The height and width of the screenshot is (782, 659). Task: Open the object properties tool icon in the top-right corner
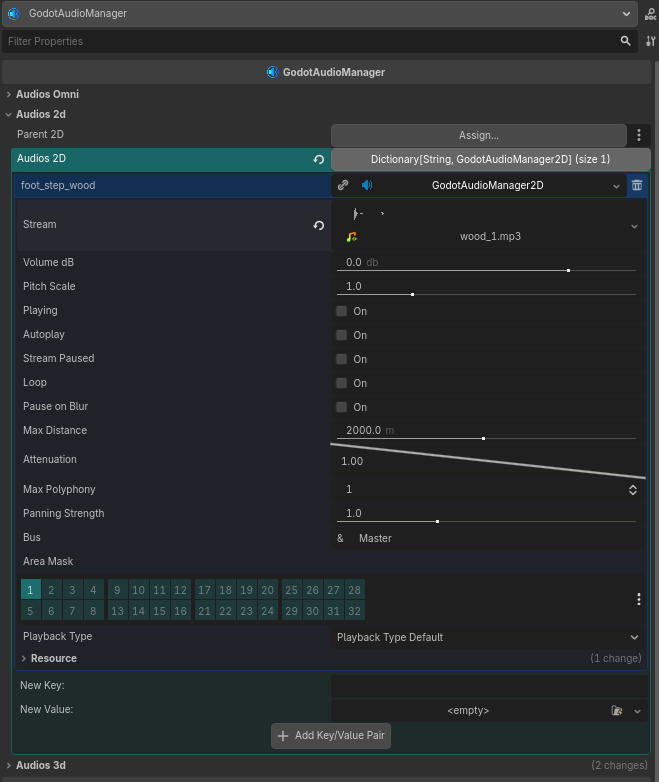pos(650,14)
